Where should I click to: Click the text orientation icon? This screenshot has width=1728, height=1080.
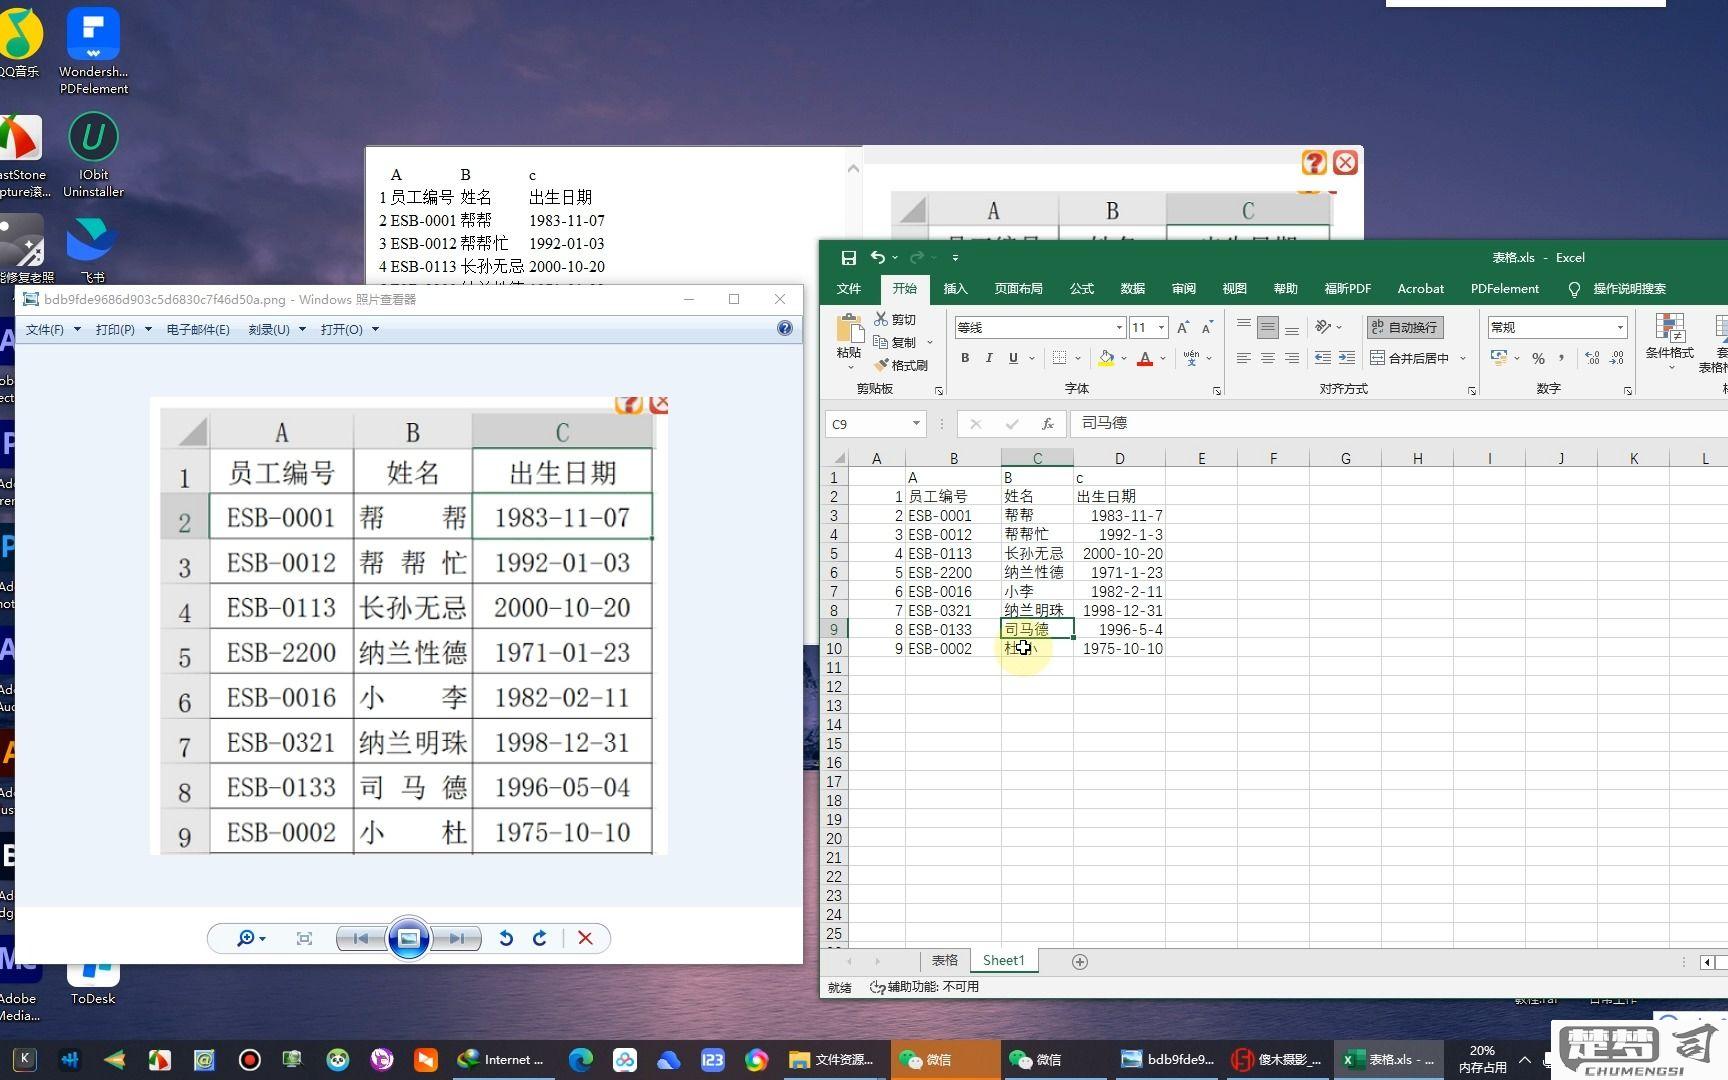(1323, 327)
